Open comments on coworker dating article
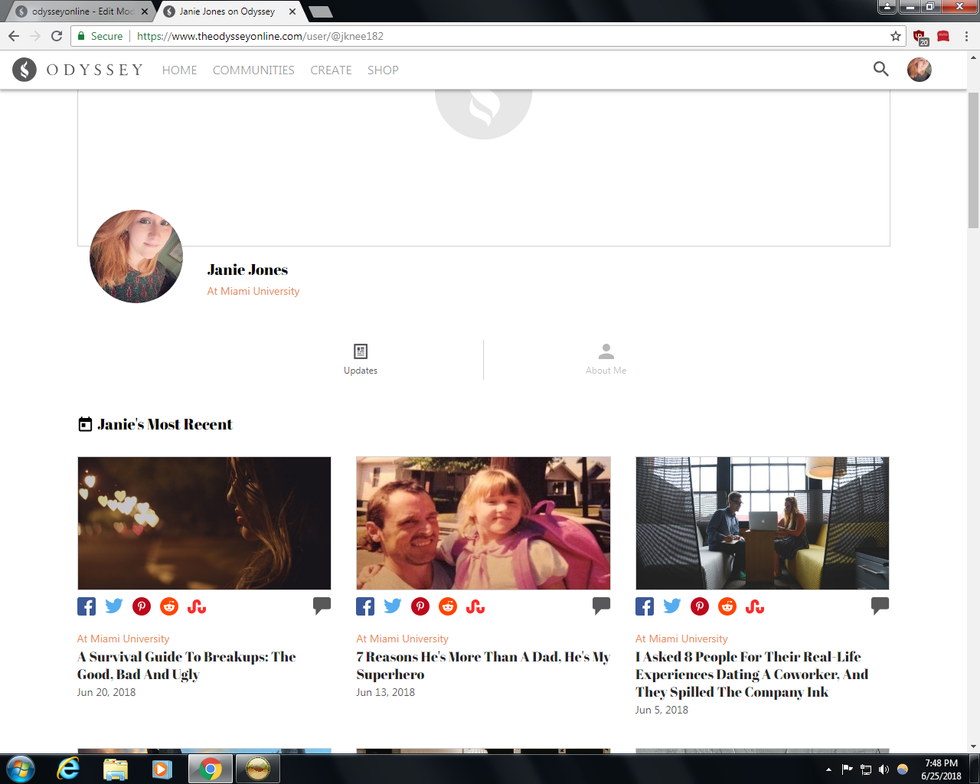This screenshot has width=980, height=784. 879,605
